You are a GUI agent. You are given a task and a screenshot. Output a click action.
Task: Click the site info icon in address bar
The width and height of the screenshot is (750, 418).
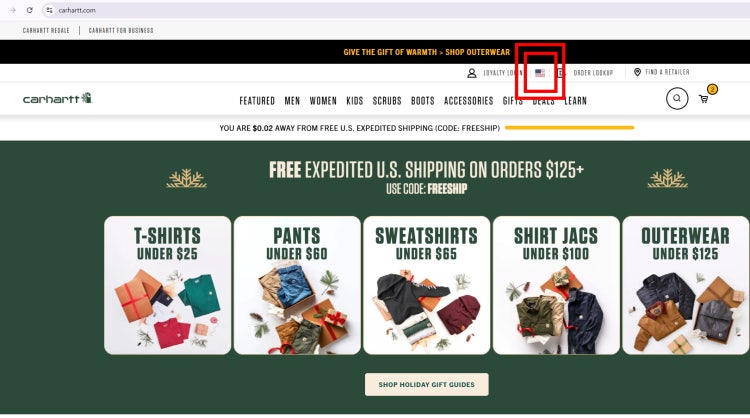(x=49, y=10)
